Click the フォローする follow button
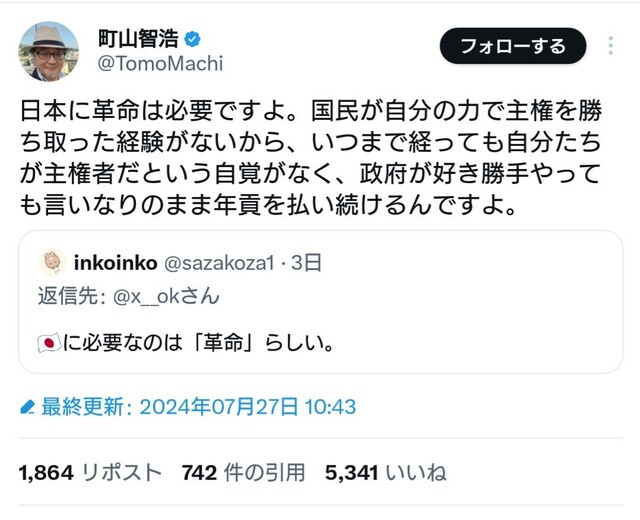 click(x=513, y=46)
